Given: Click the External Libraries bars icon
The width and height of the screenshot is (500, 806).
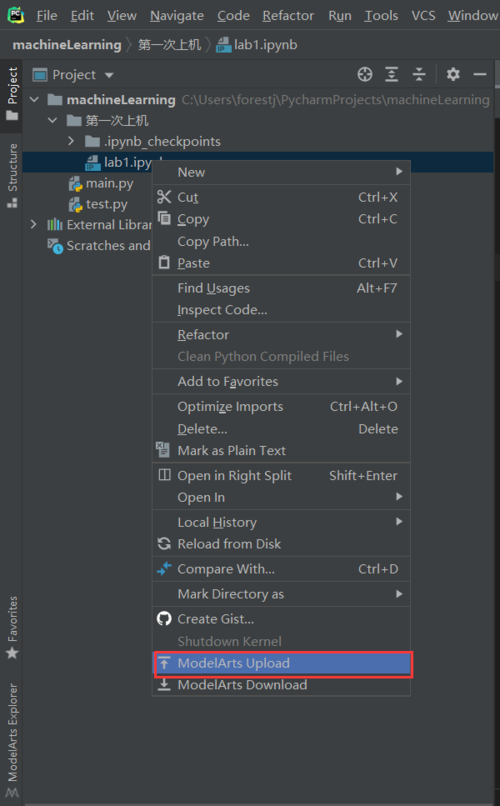Looking at the screenshot, I should pyautogui.click(x=55, y=225).
